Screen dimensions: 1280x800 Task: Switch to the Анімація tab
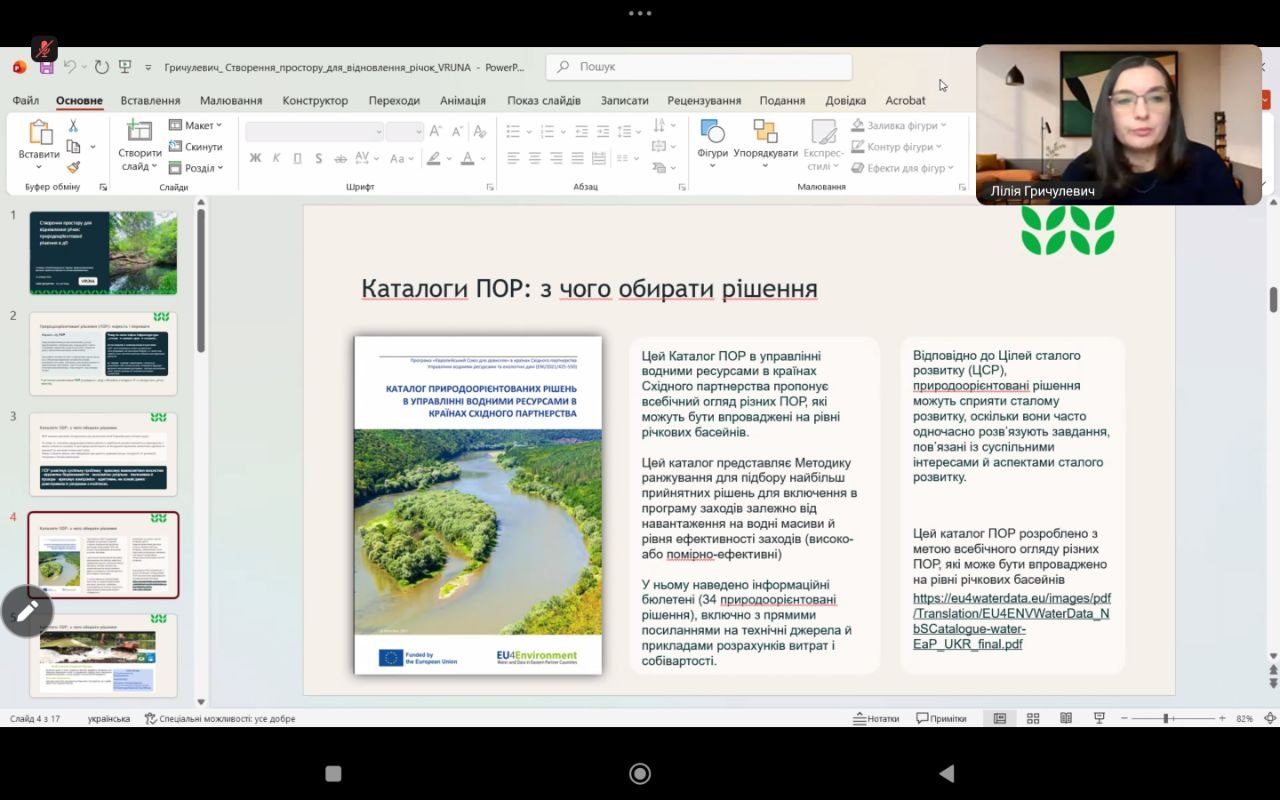click(x=462, y=100)
